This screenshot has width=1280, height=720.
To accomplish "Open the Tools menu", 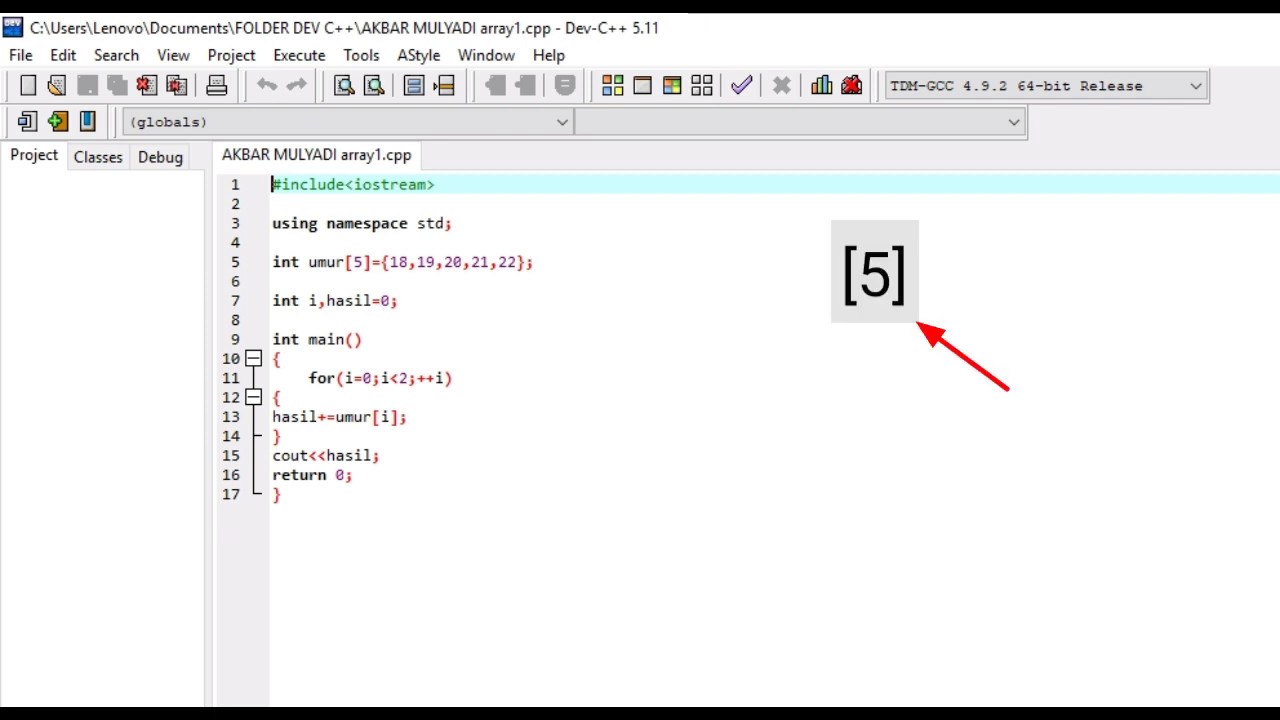I will 361,55.
